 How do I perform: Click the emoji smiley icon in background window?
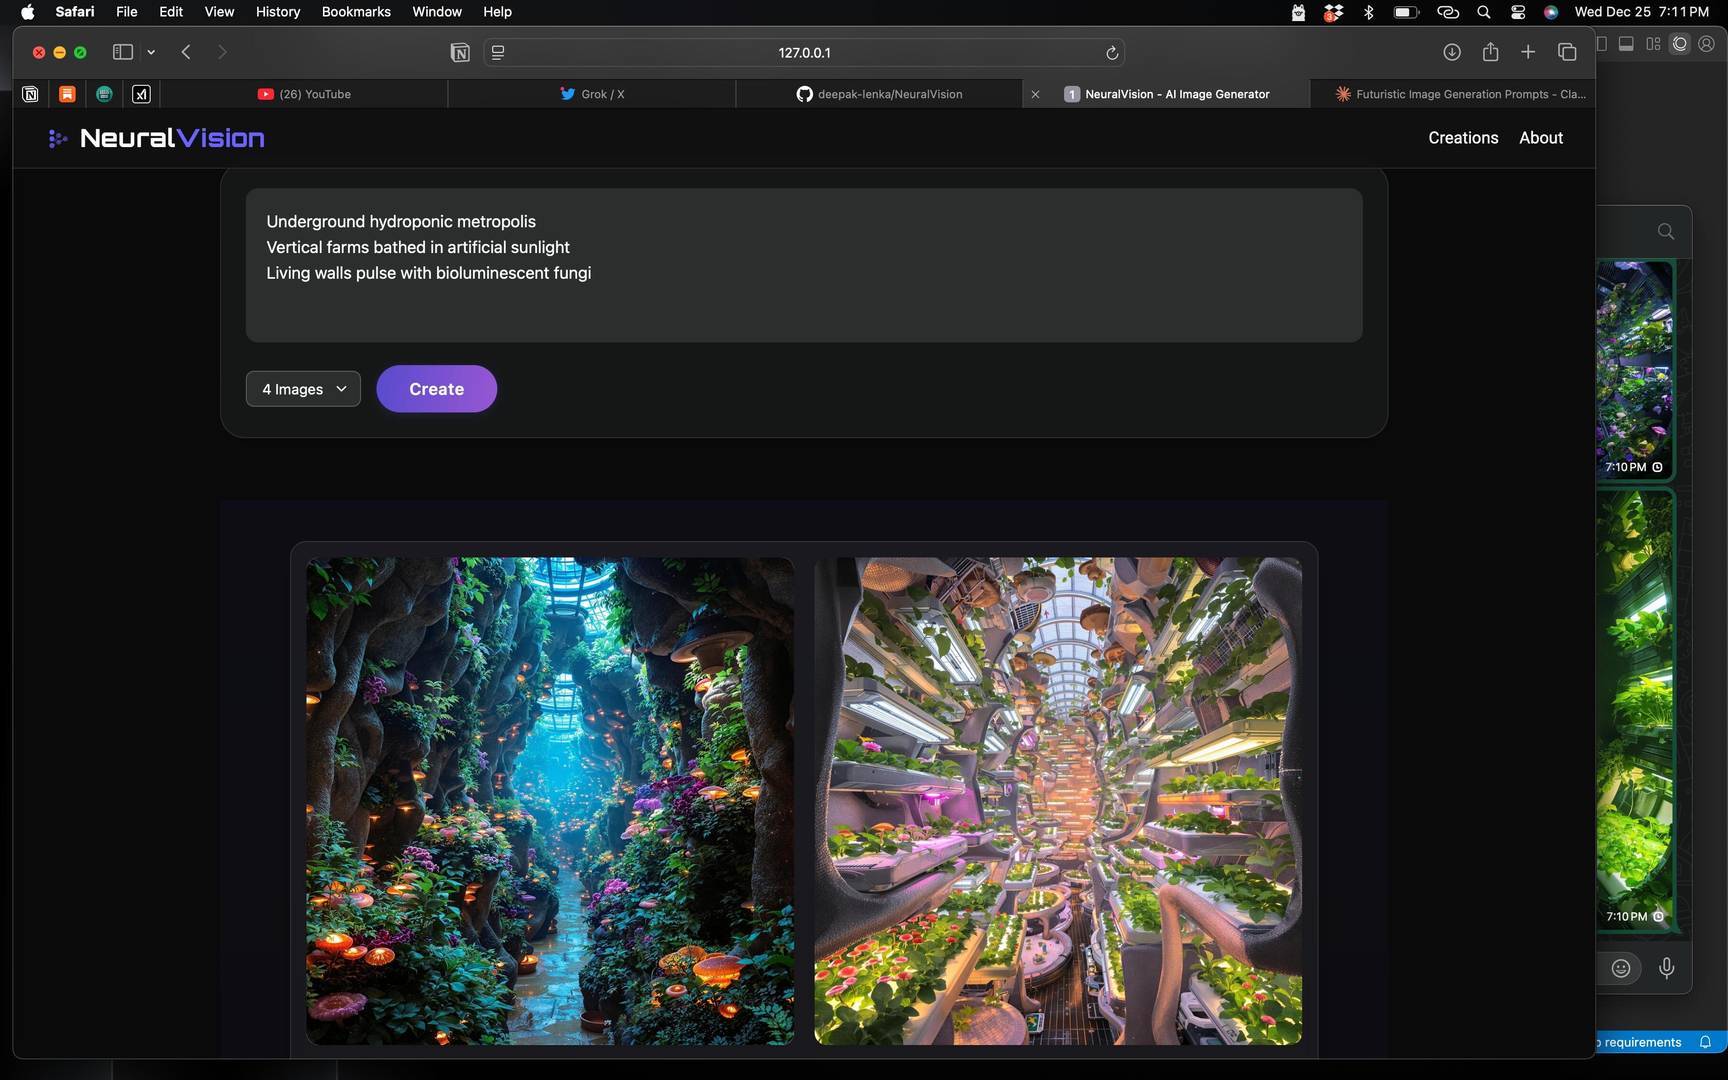[x=1621, y=968]
